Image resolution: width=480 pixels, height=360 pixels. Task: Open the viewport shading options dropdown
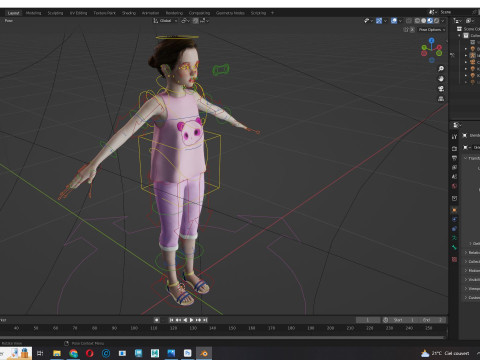point(443,21)
